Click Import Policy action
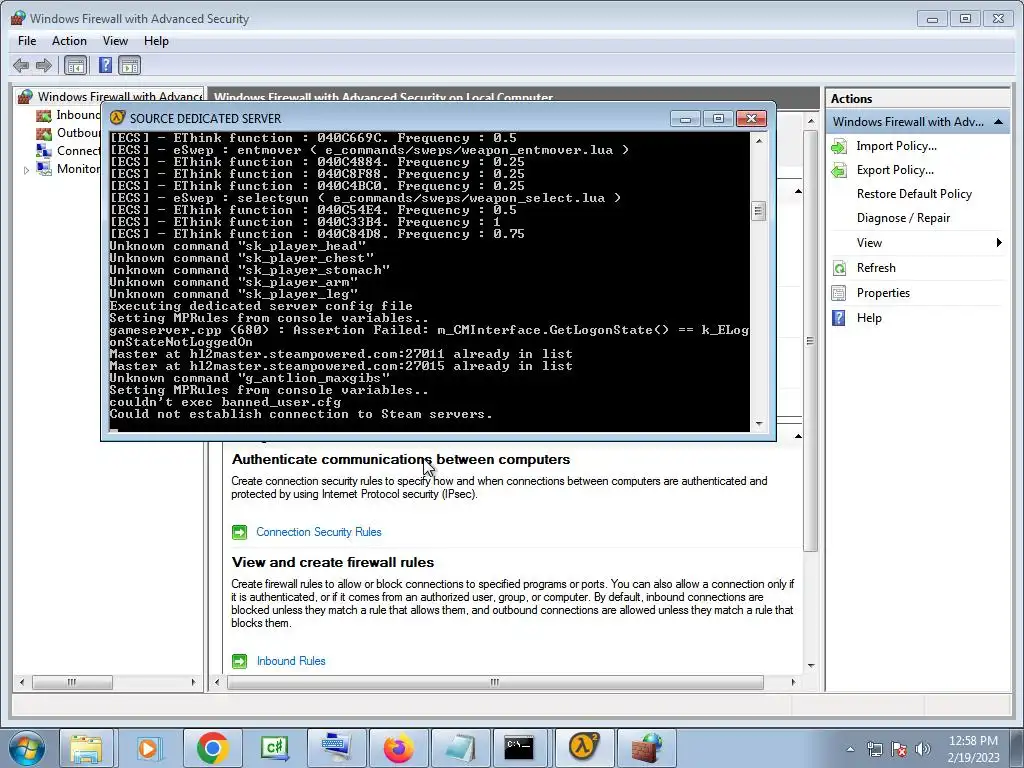The image size is (1024, 768). pyautogui.click(x=896, y=146)
